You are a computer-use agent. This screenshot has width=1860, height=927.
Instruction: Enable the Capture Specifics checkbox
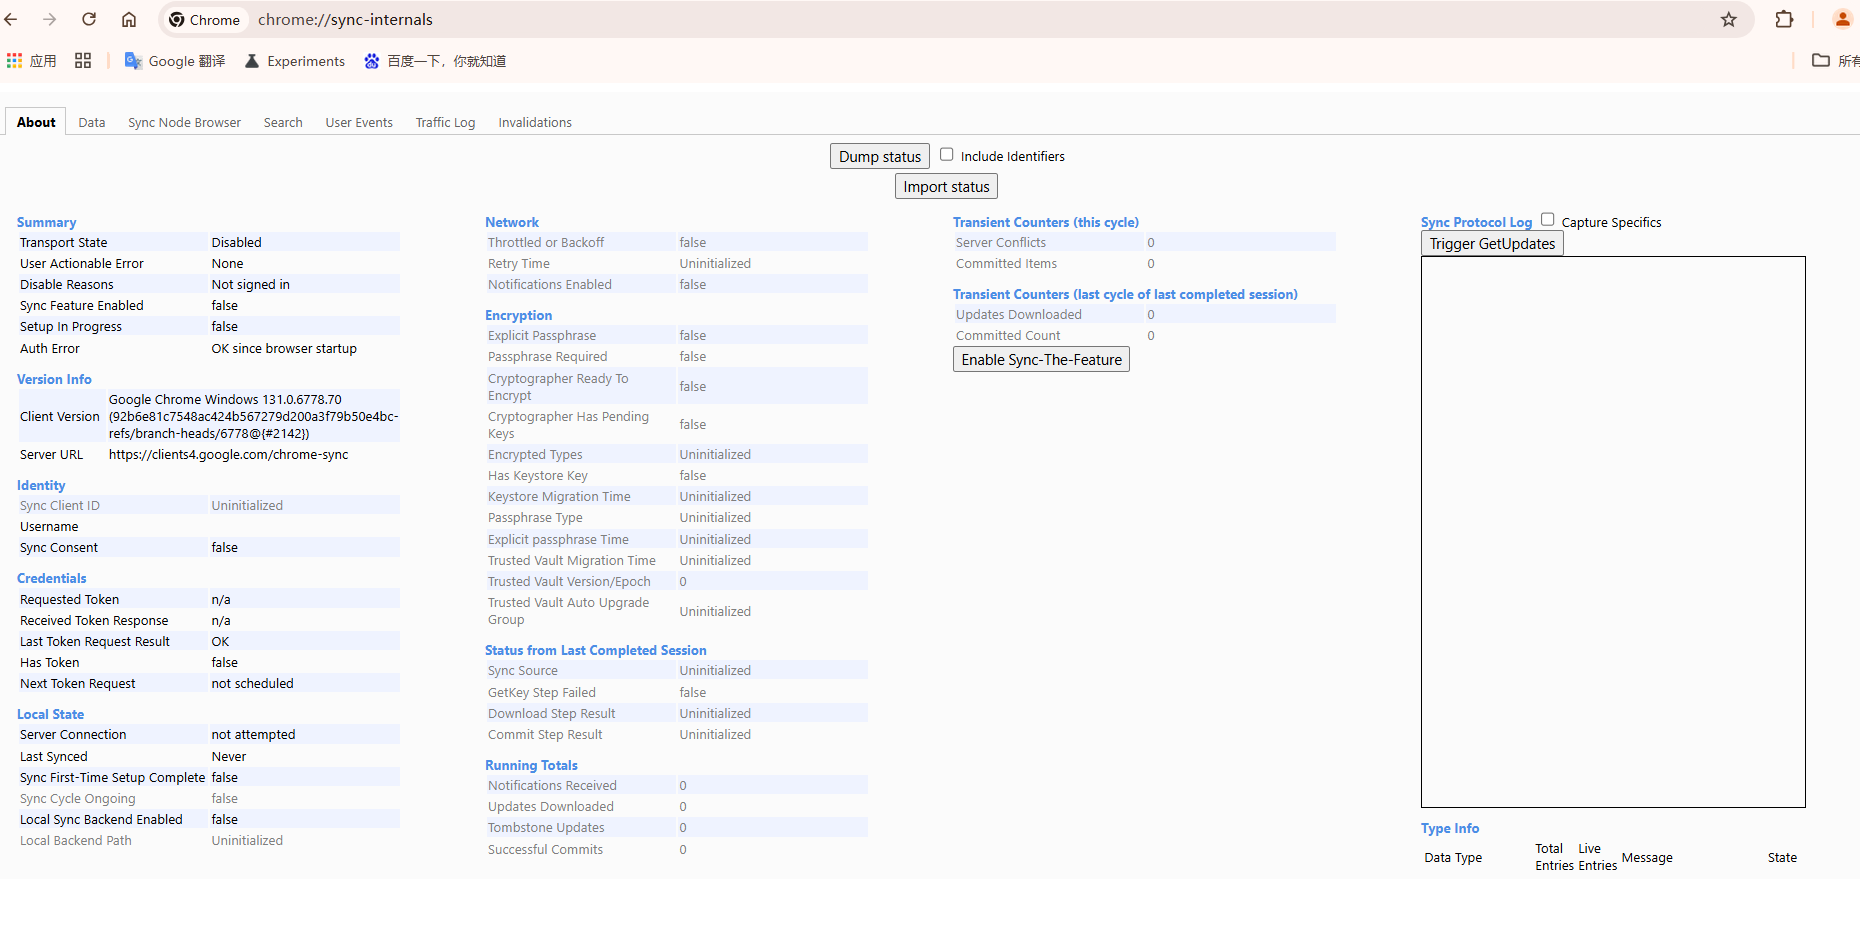1547,220
